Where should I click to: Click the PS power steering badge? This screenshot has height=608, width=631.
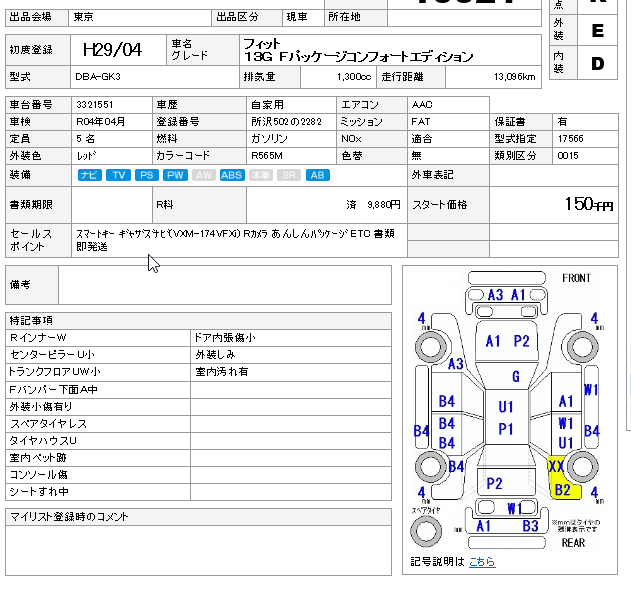coord(147,175)
